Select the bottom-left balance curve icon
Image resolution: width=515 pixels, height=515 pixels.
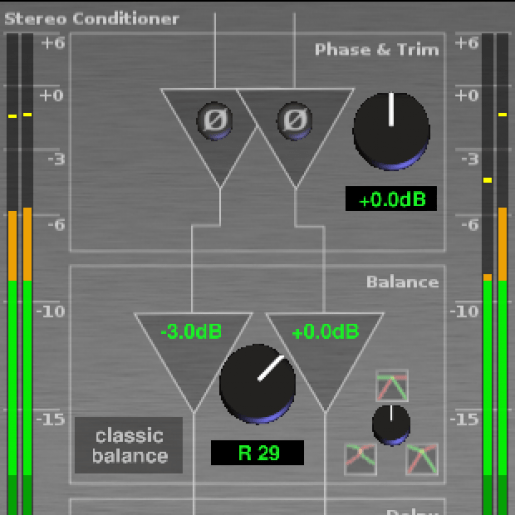[x=360, y=459]
